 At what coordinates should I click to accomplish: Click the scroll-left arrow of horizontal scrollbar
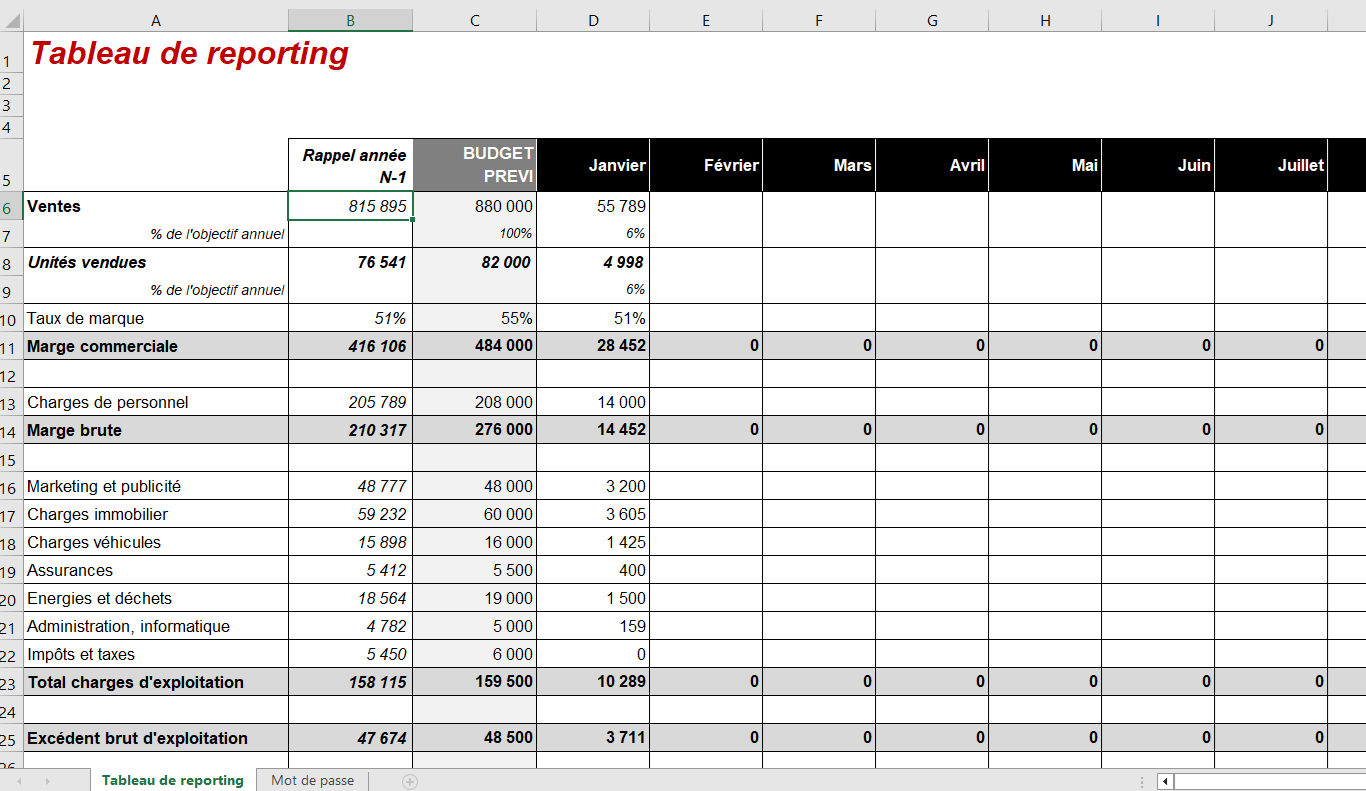click(1165, 781)
